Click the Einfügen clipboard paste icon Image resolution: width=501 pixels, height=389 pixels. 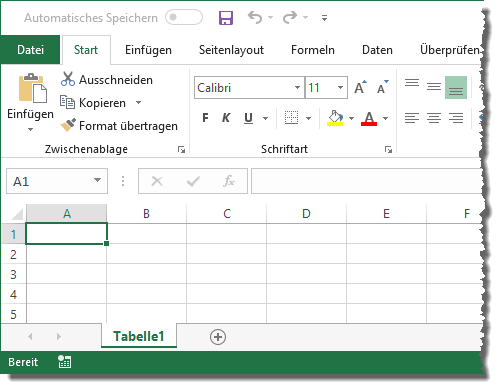pyautogui.click(x=32, y=88)
